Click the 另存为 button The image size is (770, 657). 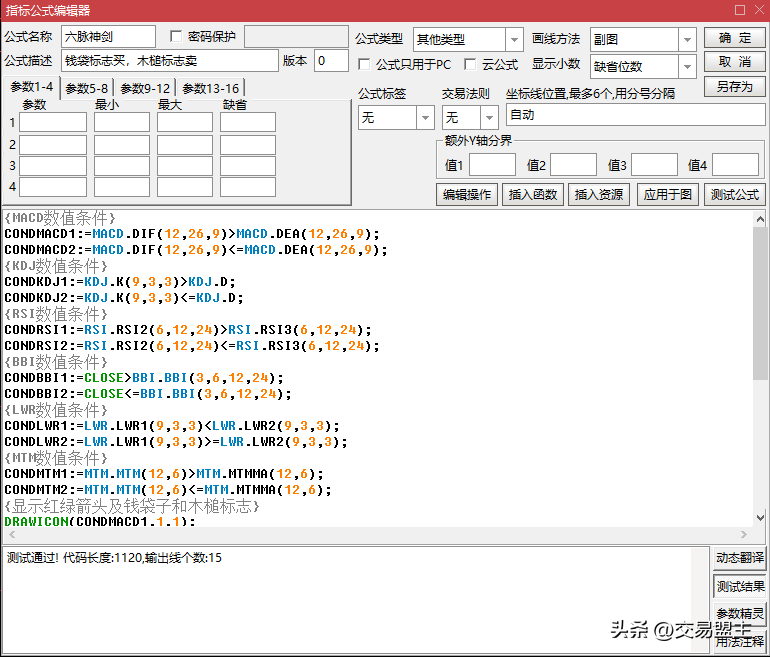tap(735, 86)
